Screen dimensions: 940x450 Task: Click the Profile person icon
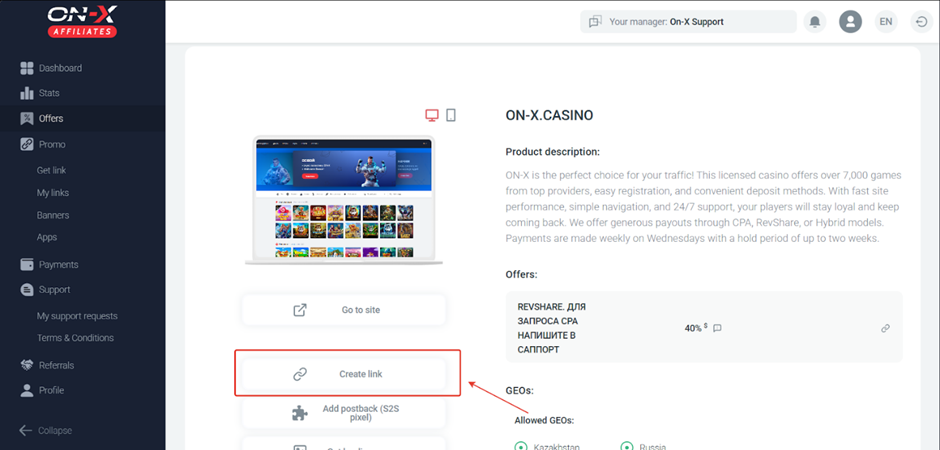pyautogui.click(x=26, y=391)
